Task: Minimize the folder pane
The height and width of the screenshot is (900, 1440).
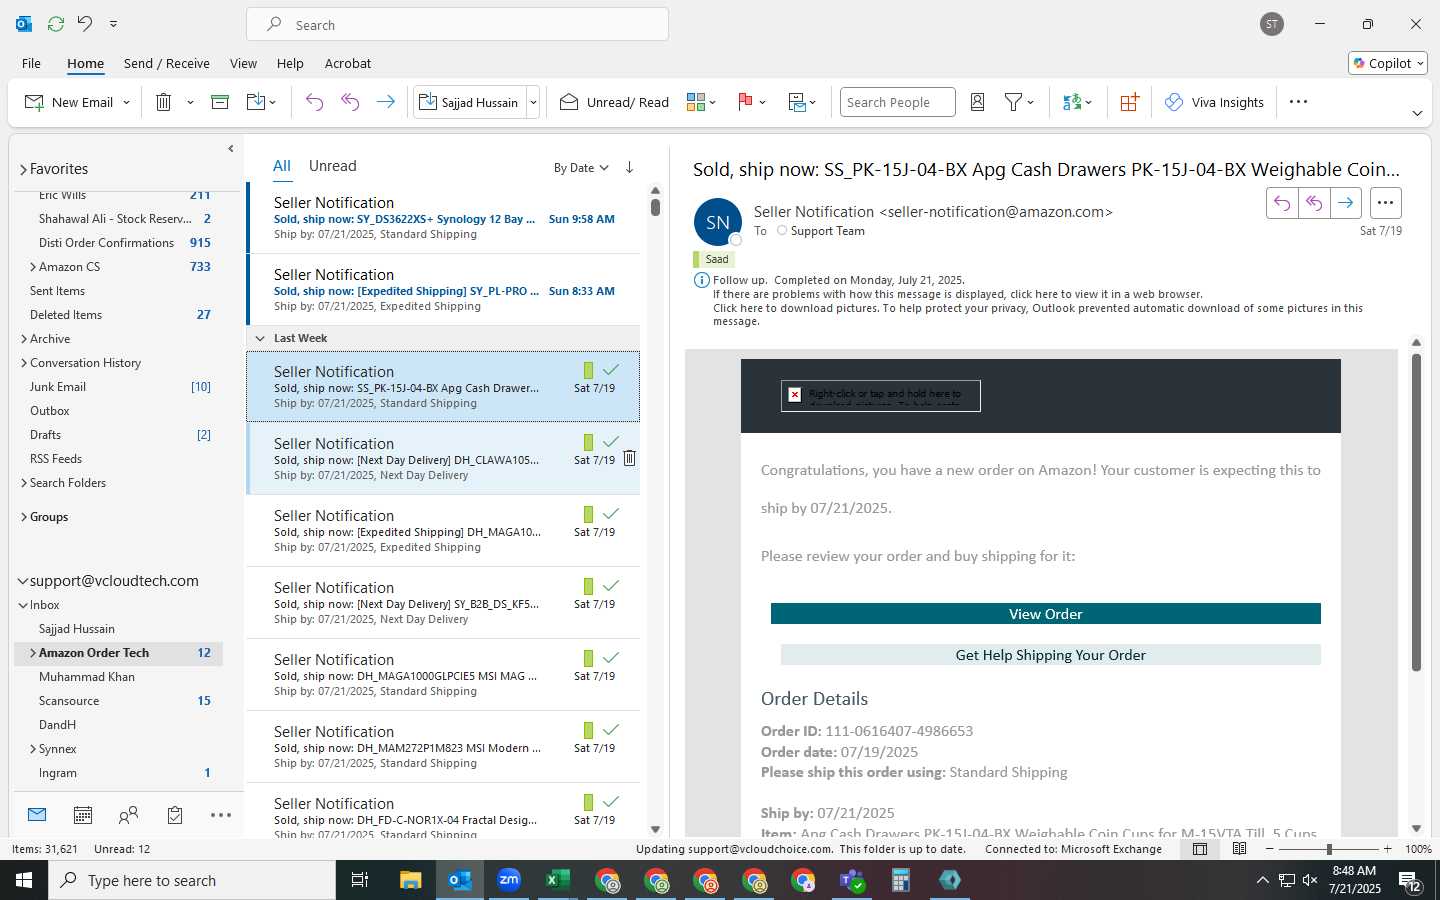Action: [x=231, y=148]
